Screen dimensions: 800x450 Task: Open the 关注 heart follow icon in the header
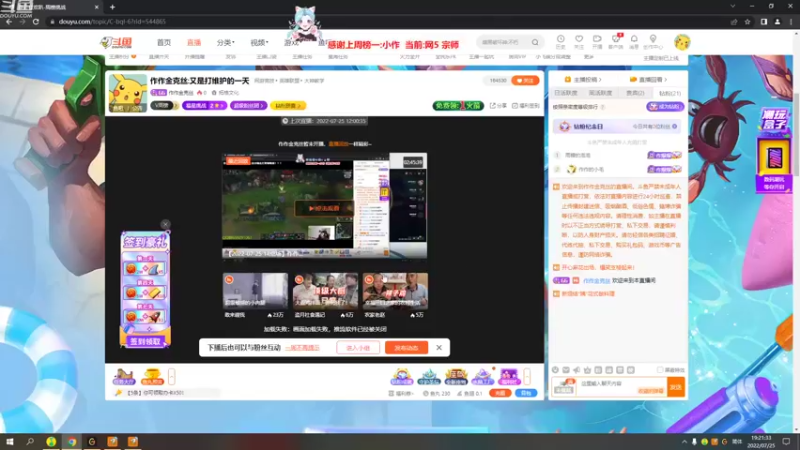[x=579, y=42]
